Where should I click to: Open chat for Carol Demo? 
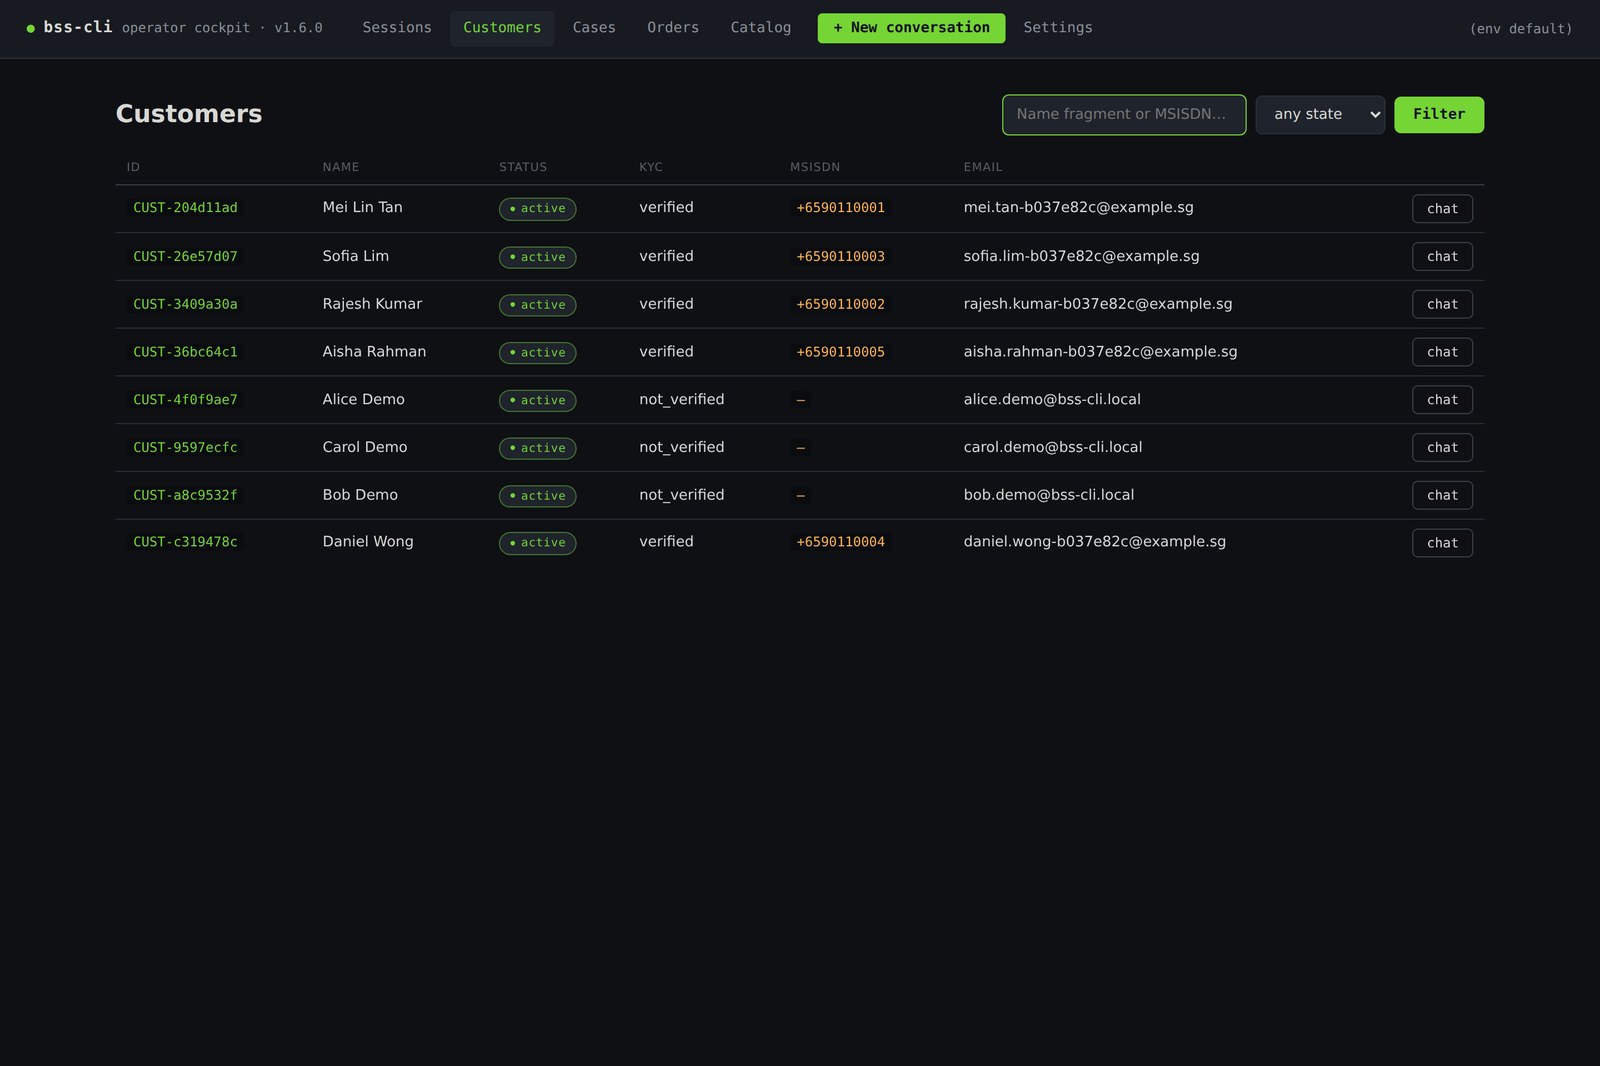1442,448
